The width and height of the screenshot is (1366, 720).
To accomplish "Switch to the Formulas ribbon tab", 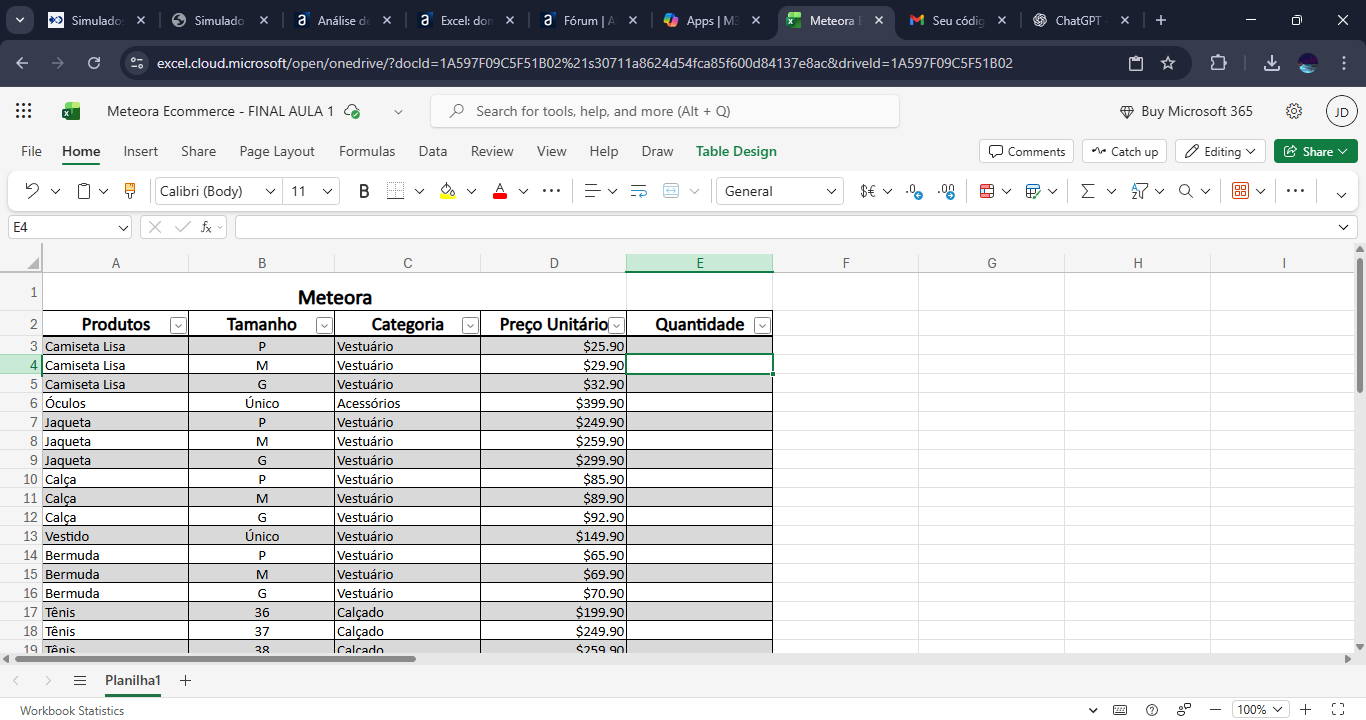I will click(367, 151).
